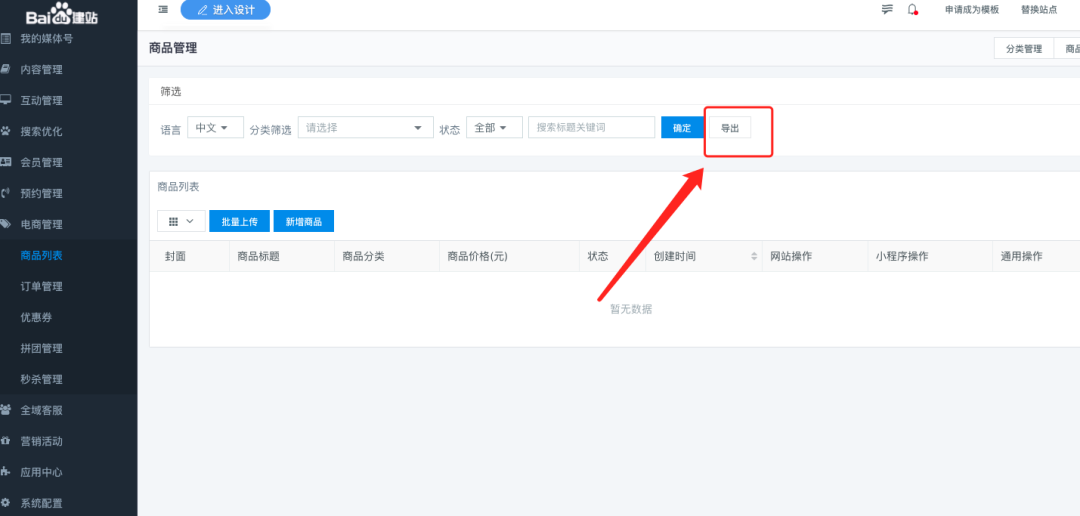Viewport: 1080px width, 516px height.
Task: Open the 语言 dropdown showing 中文
Action: pyautogui.click(x=215, y=128)
